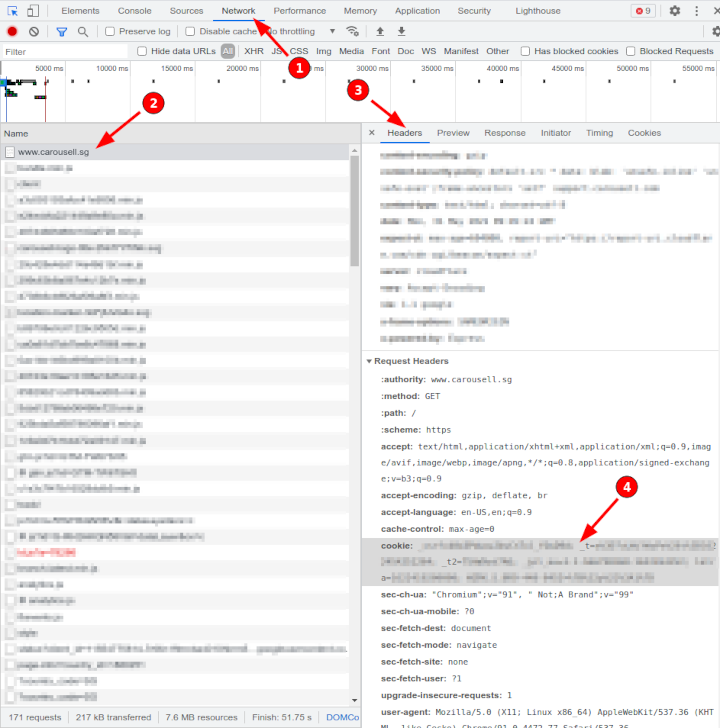Show the Headers tab of request
This screenshot has width=720, height=728.
point(405,133)
